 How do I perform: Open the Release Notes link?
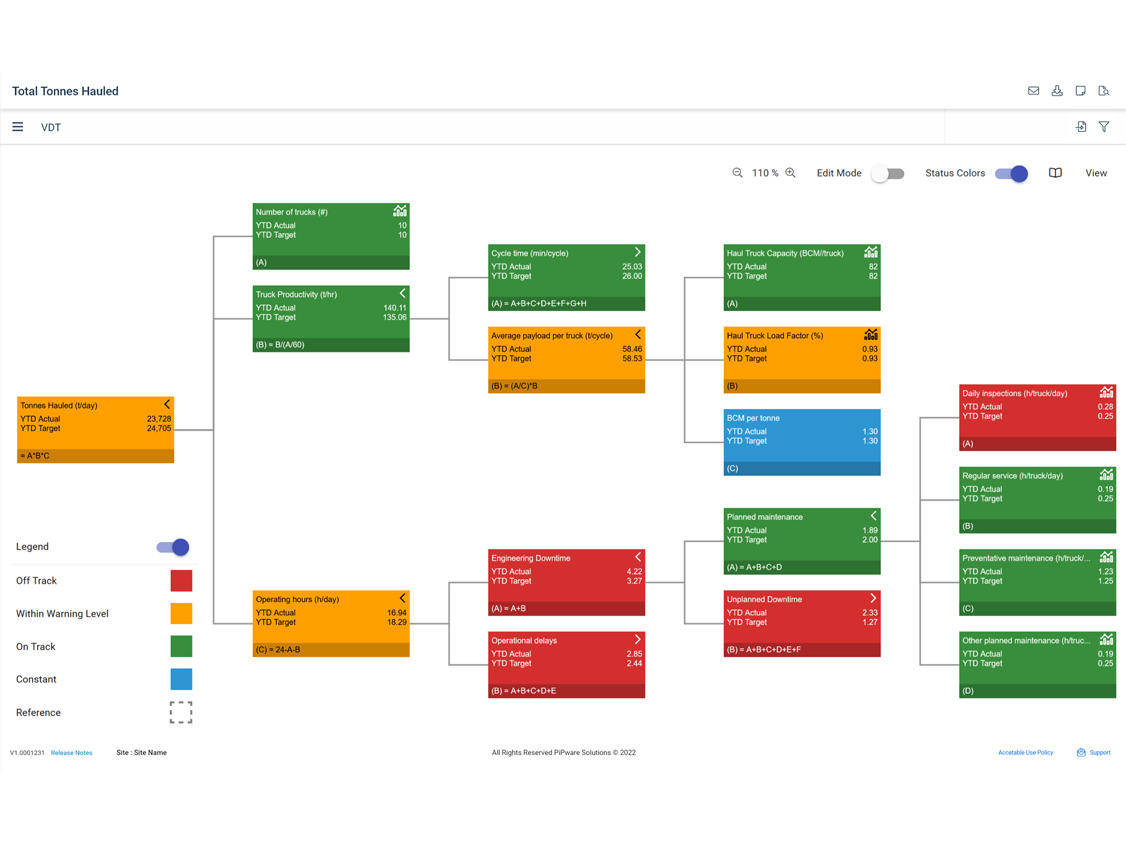[x=71, y=752]
